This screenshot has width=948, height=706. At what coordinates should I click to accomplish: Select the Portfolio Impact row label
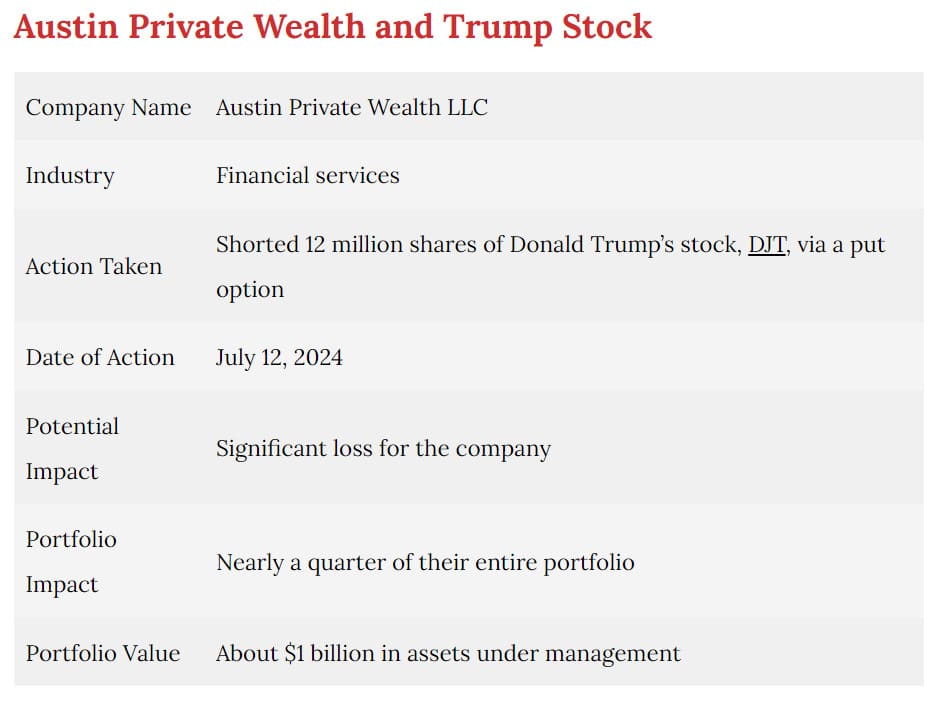point(71,562)
